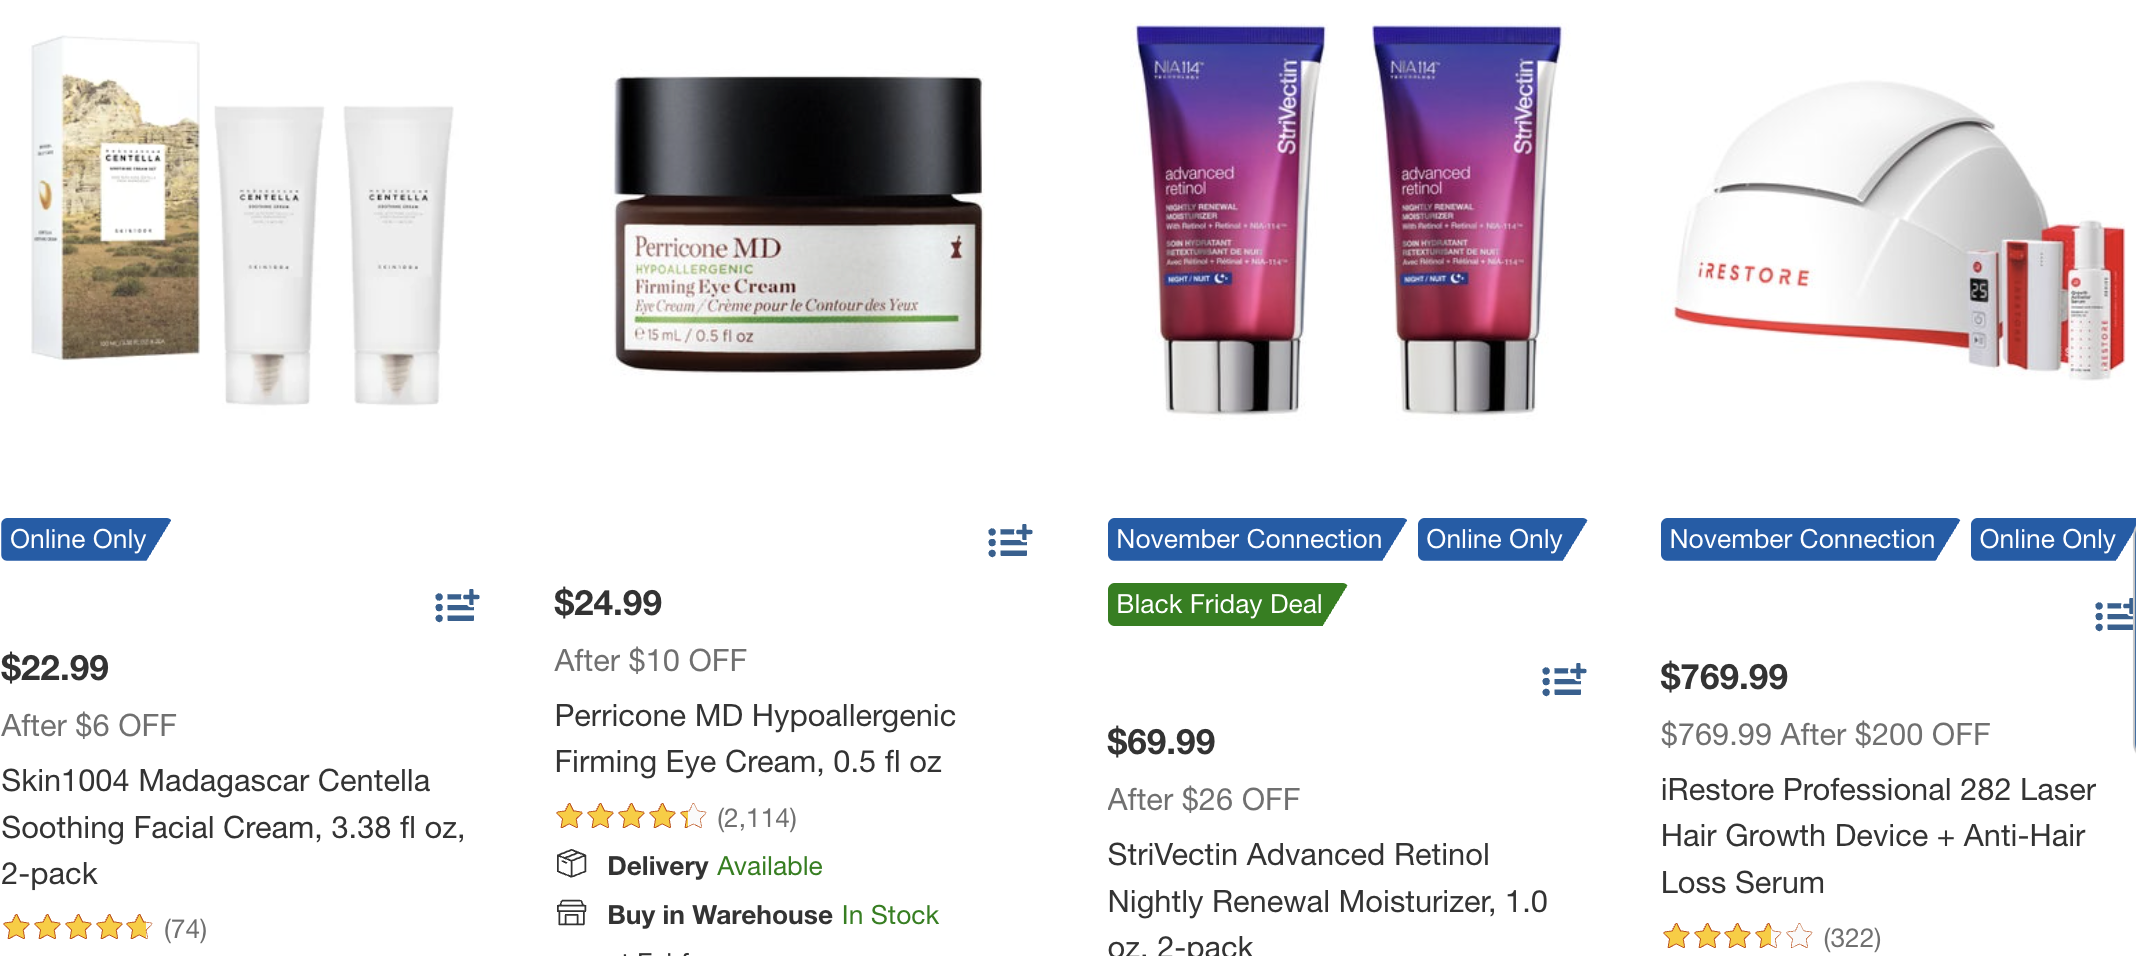This screenshot has width=2136, height=956.
Task: View iRestore star rating reviews (322)
Action: pos(1771,937)
